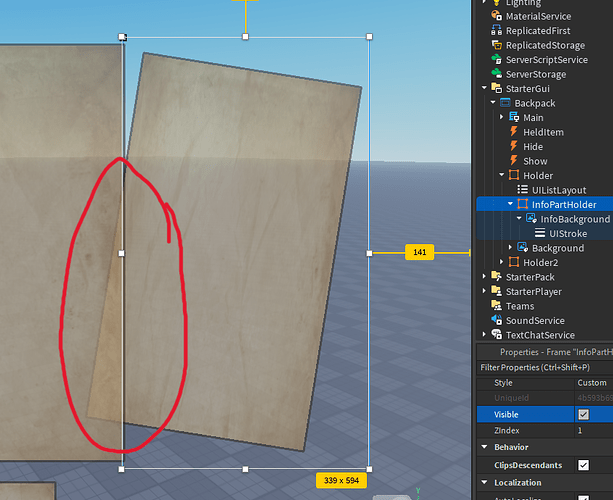Screen dimensions: 613x500
Task: Click the MaterialService icon in Explorer
Action: click(496, 16)
